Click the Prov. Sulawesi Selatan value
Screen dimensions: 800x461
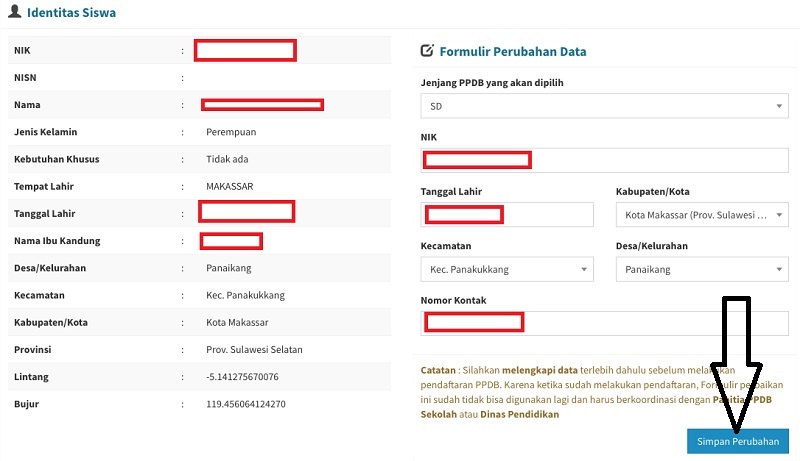254,350
